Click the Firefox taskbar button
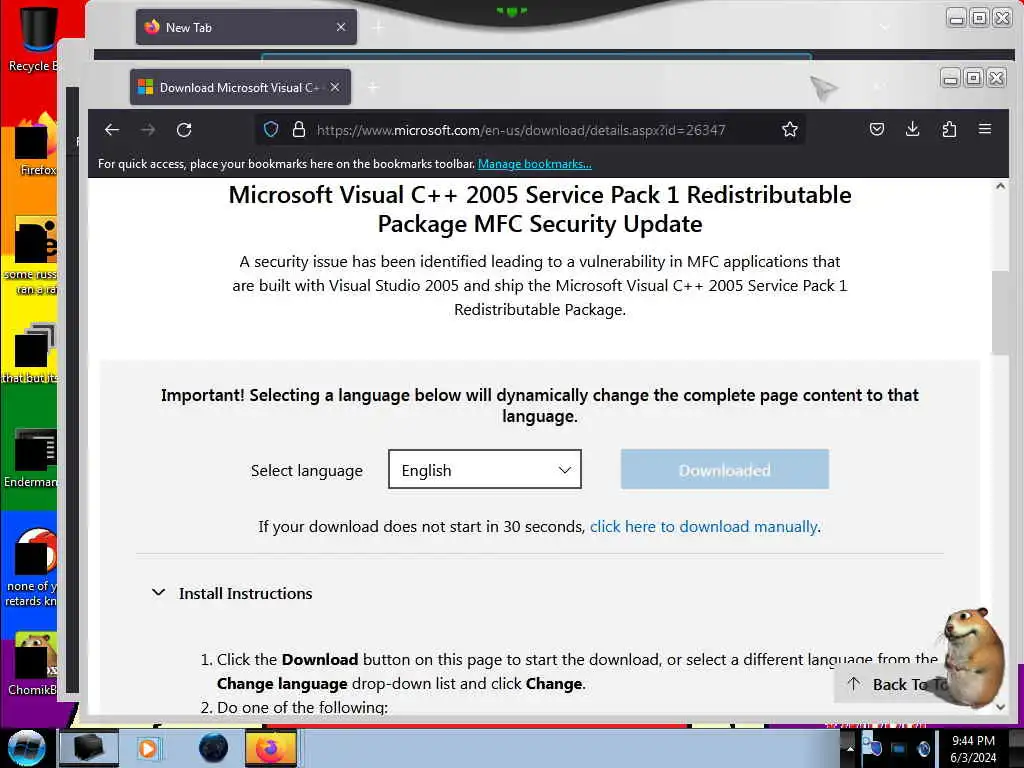 (x=270, y=748)
